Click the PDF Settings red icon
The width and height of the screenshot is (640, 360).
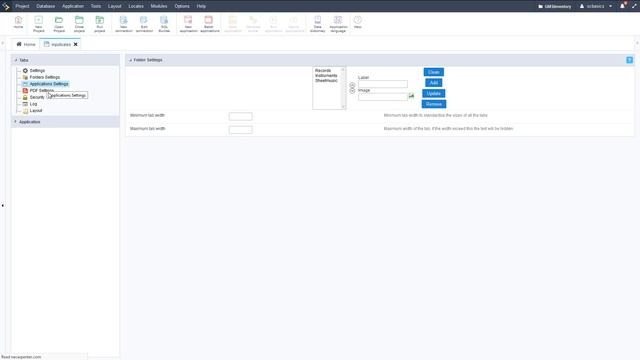point(25,91)
